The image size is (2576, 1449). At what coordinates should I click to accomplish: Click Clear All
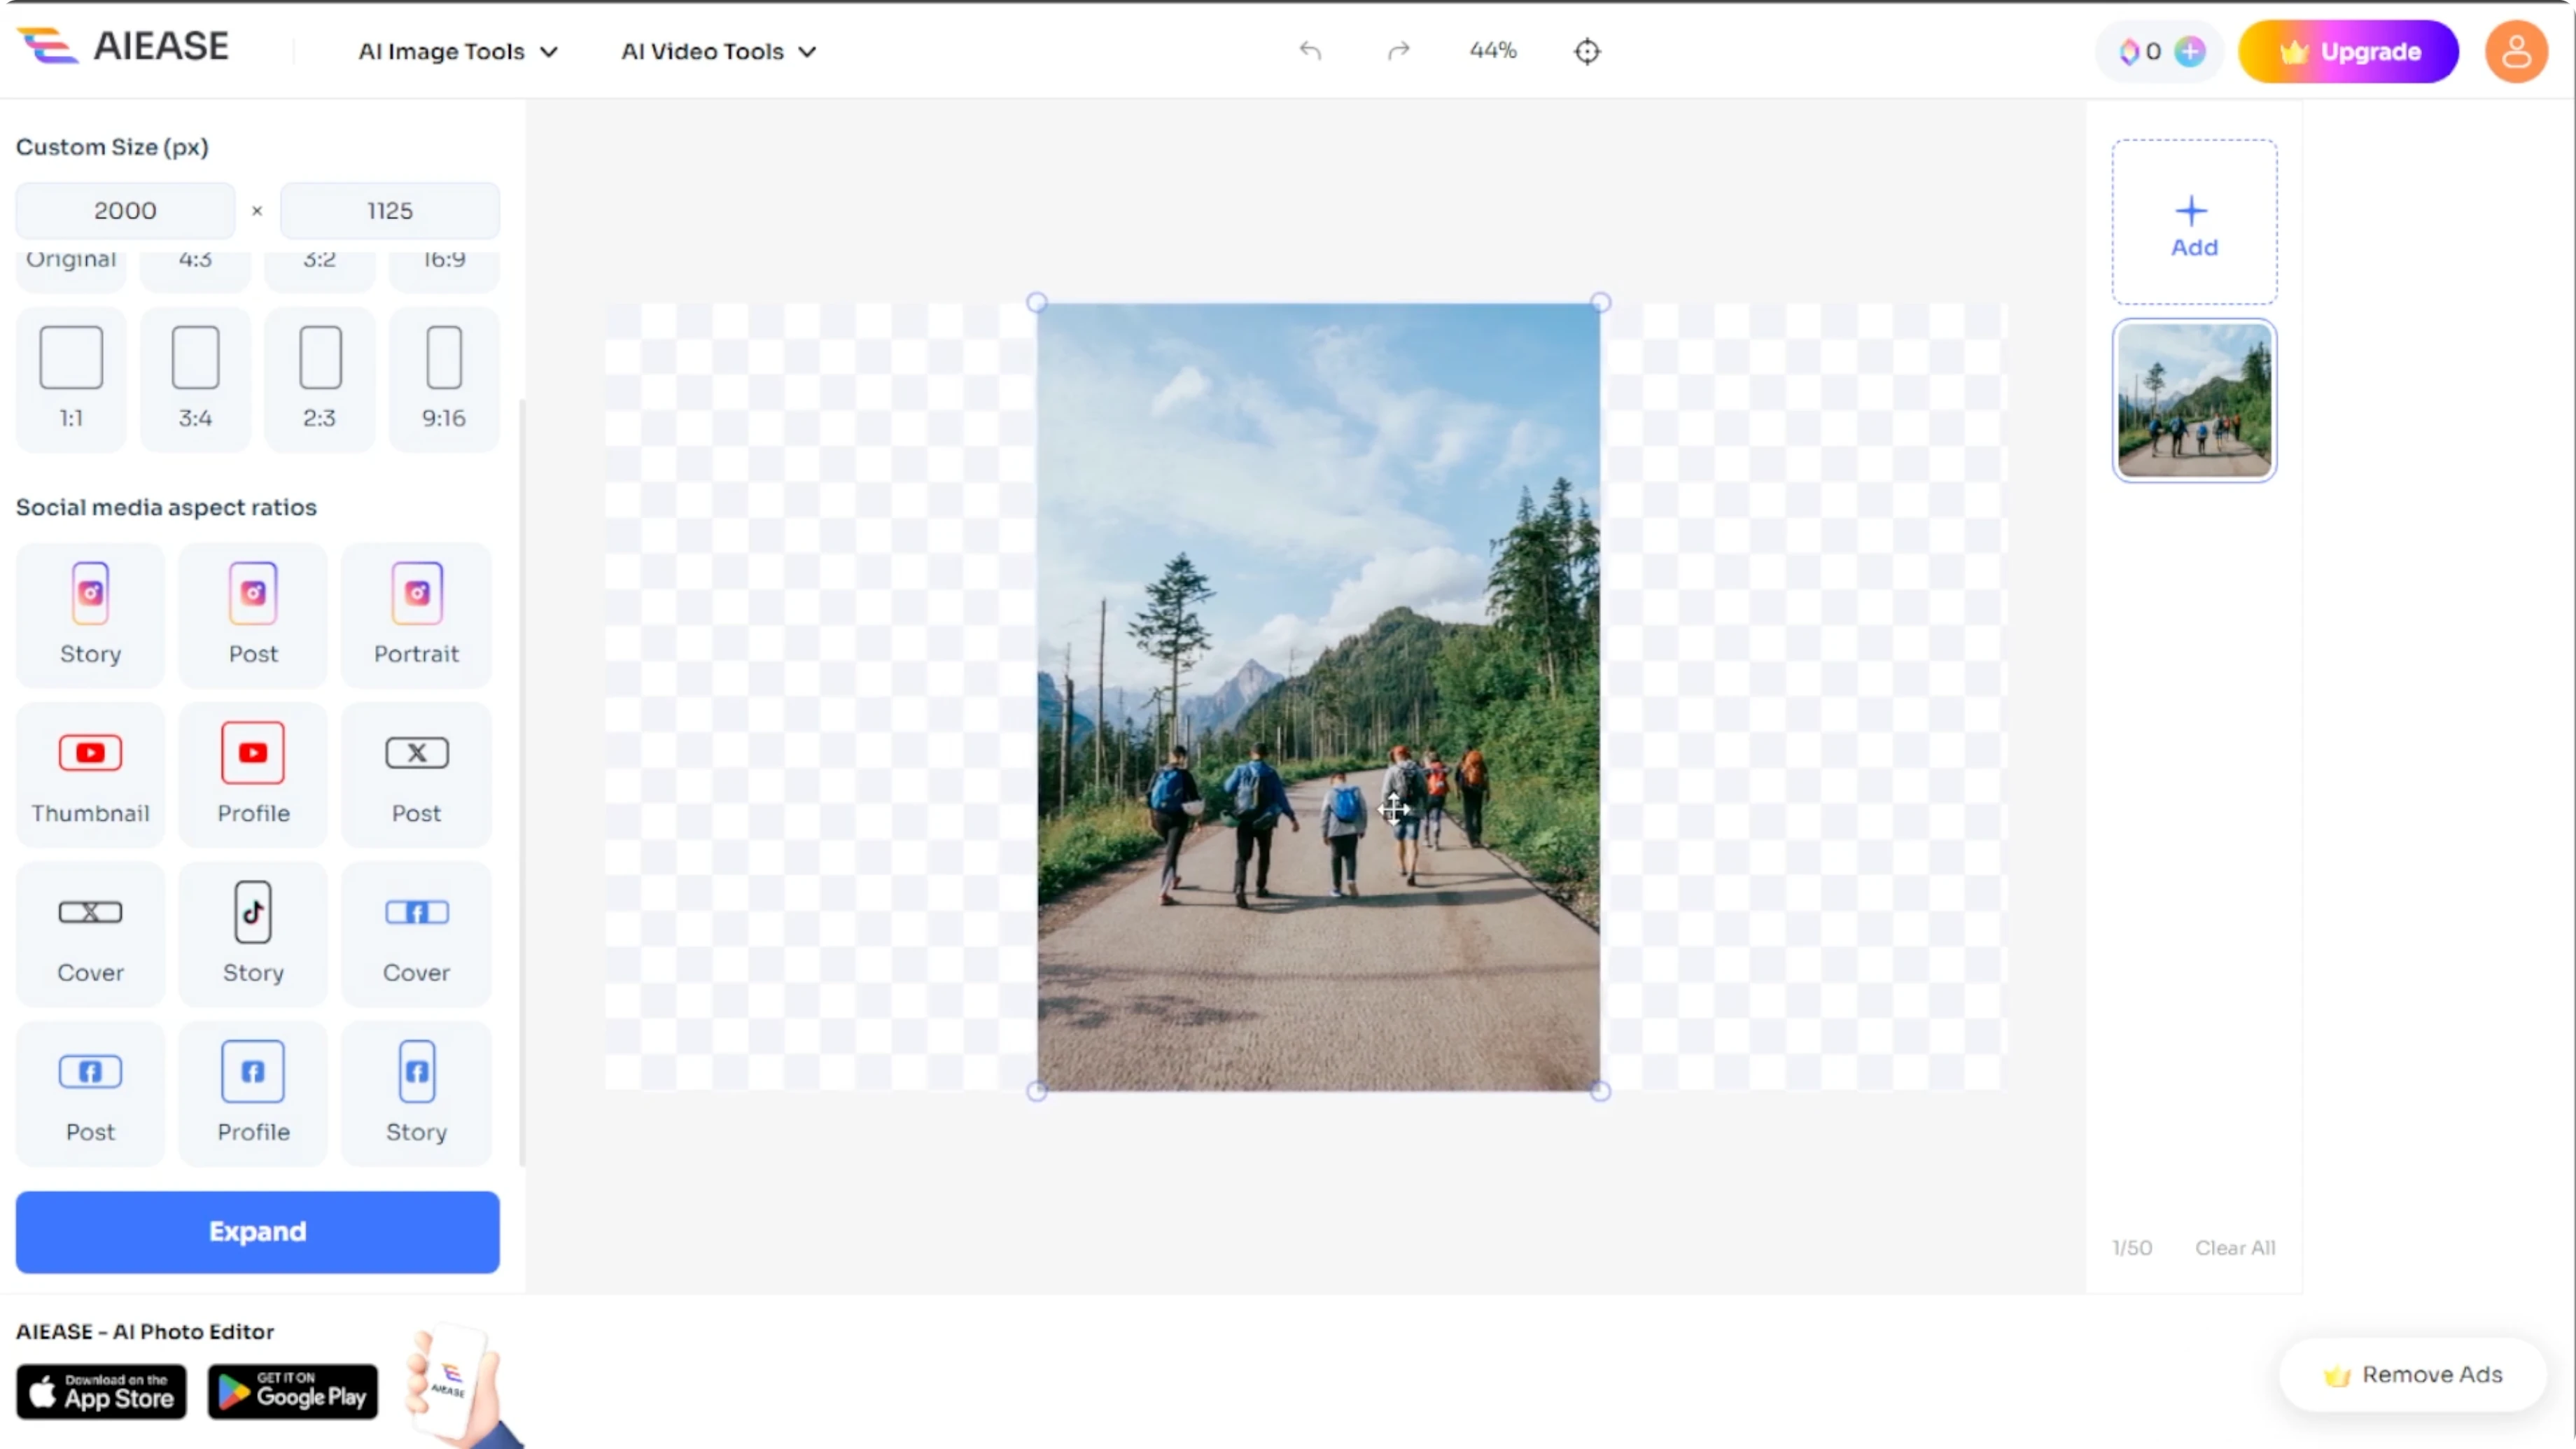pos(2235,1247)
